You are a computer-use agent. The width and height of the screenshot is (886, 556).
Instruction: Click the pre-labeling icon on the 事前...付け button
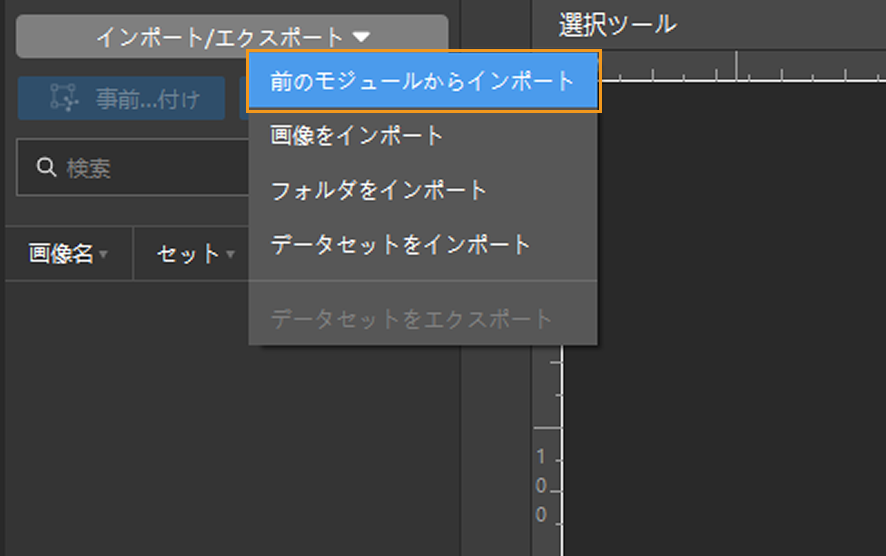pos(64,98)
